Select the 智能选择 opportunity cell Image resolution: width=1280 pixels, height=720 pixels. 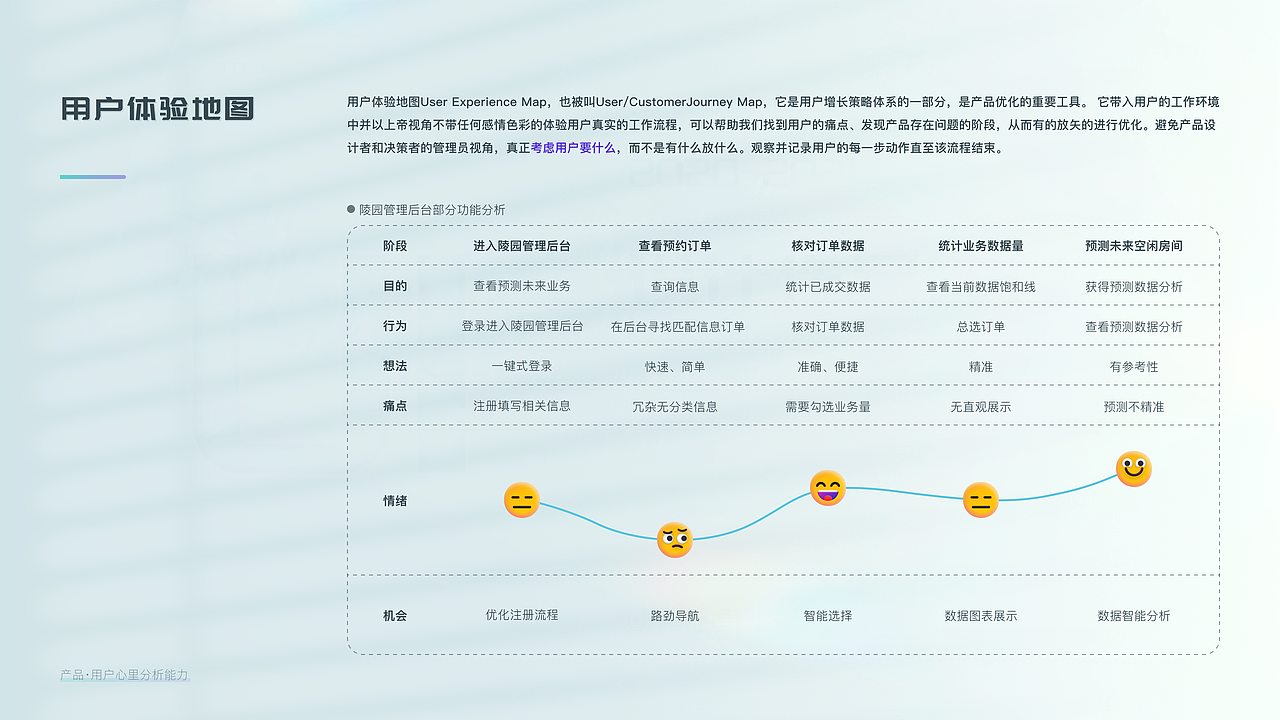pyautogui.click(x=827, y=616)
